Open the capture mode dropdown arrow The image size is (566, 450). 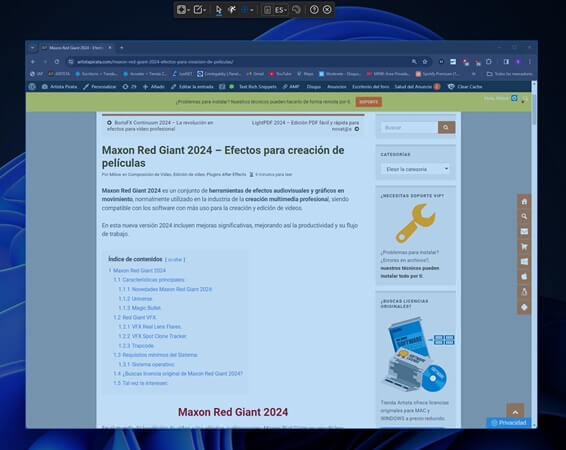coord(188,10)
